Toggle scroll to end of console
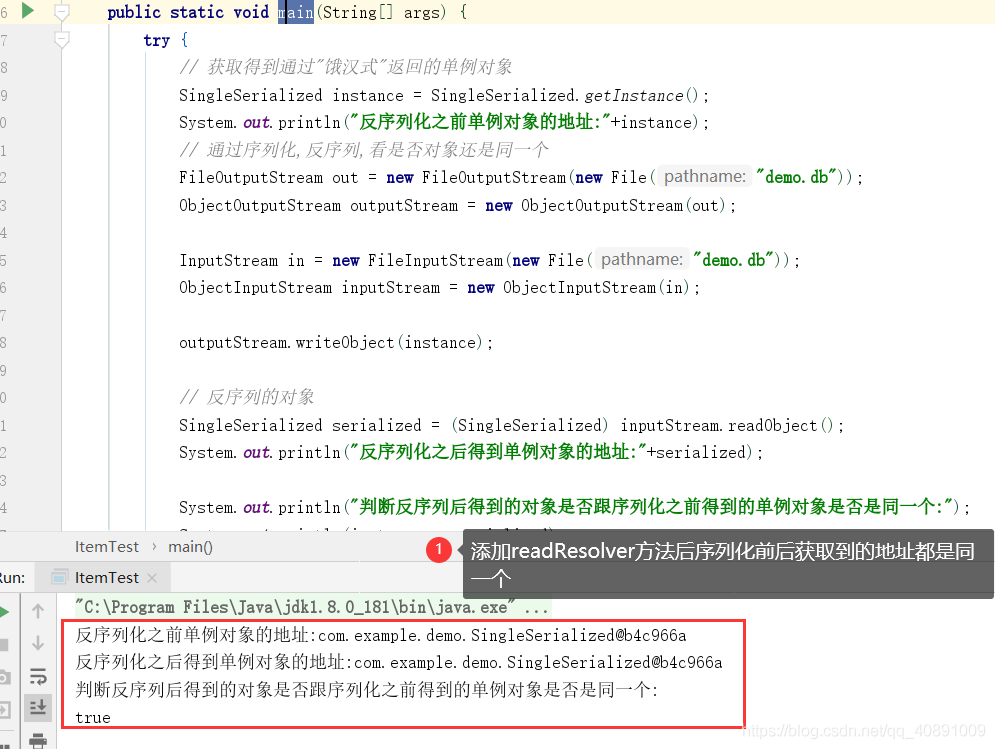This screenshot has height=749, width=995. (x=38, y=707)
